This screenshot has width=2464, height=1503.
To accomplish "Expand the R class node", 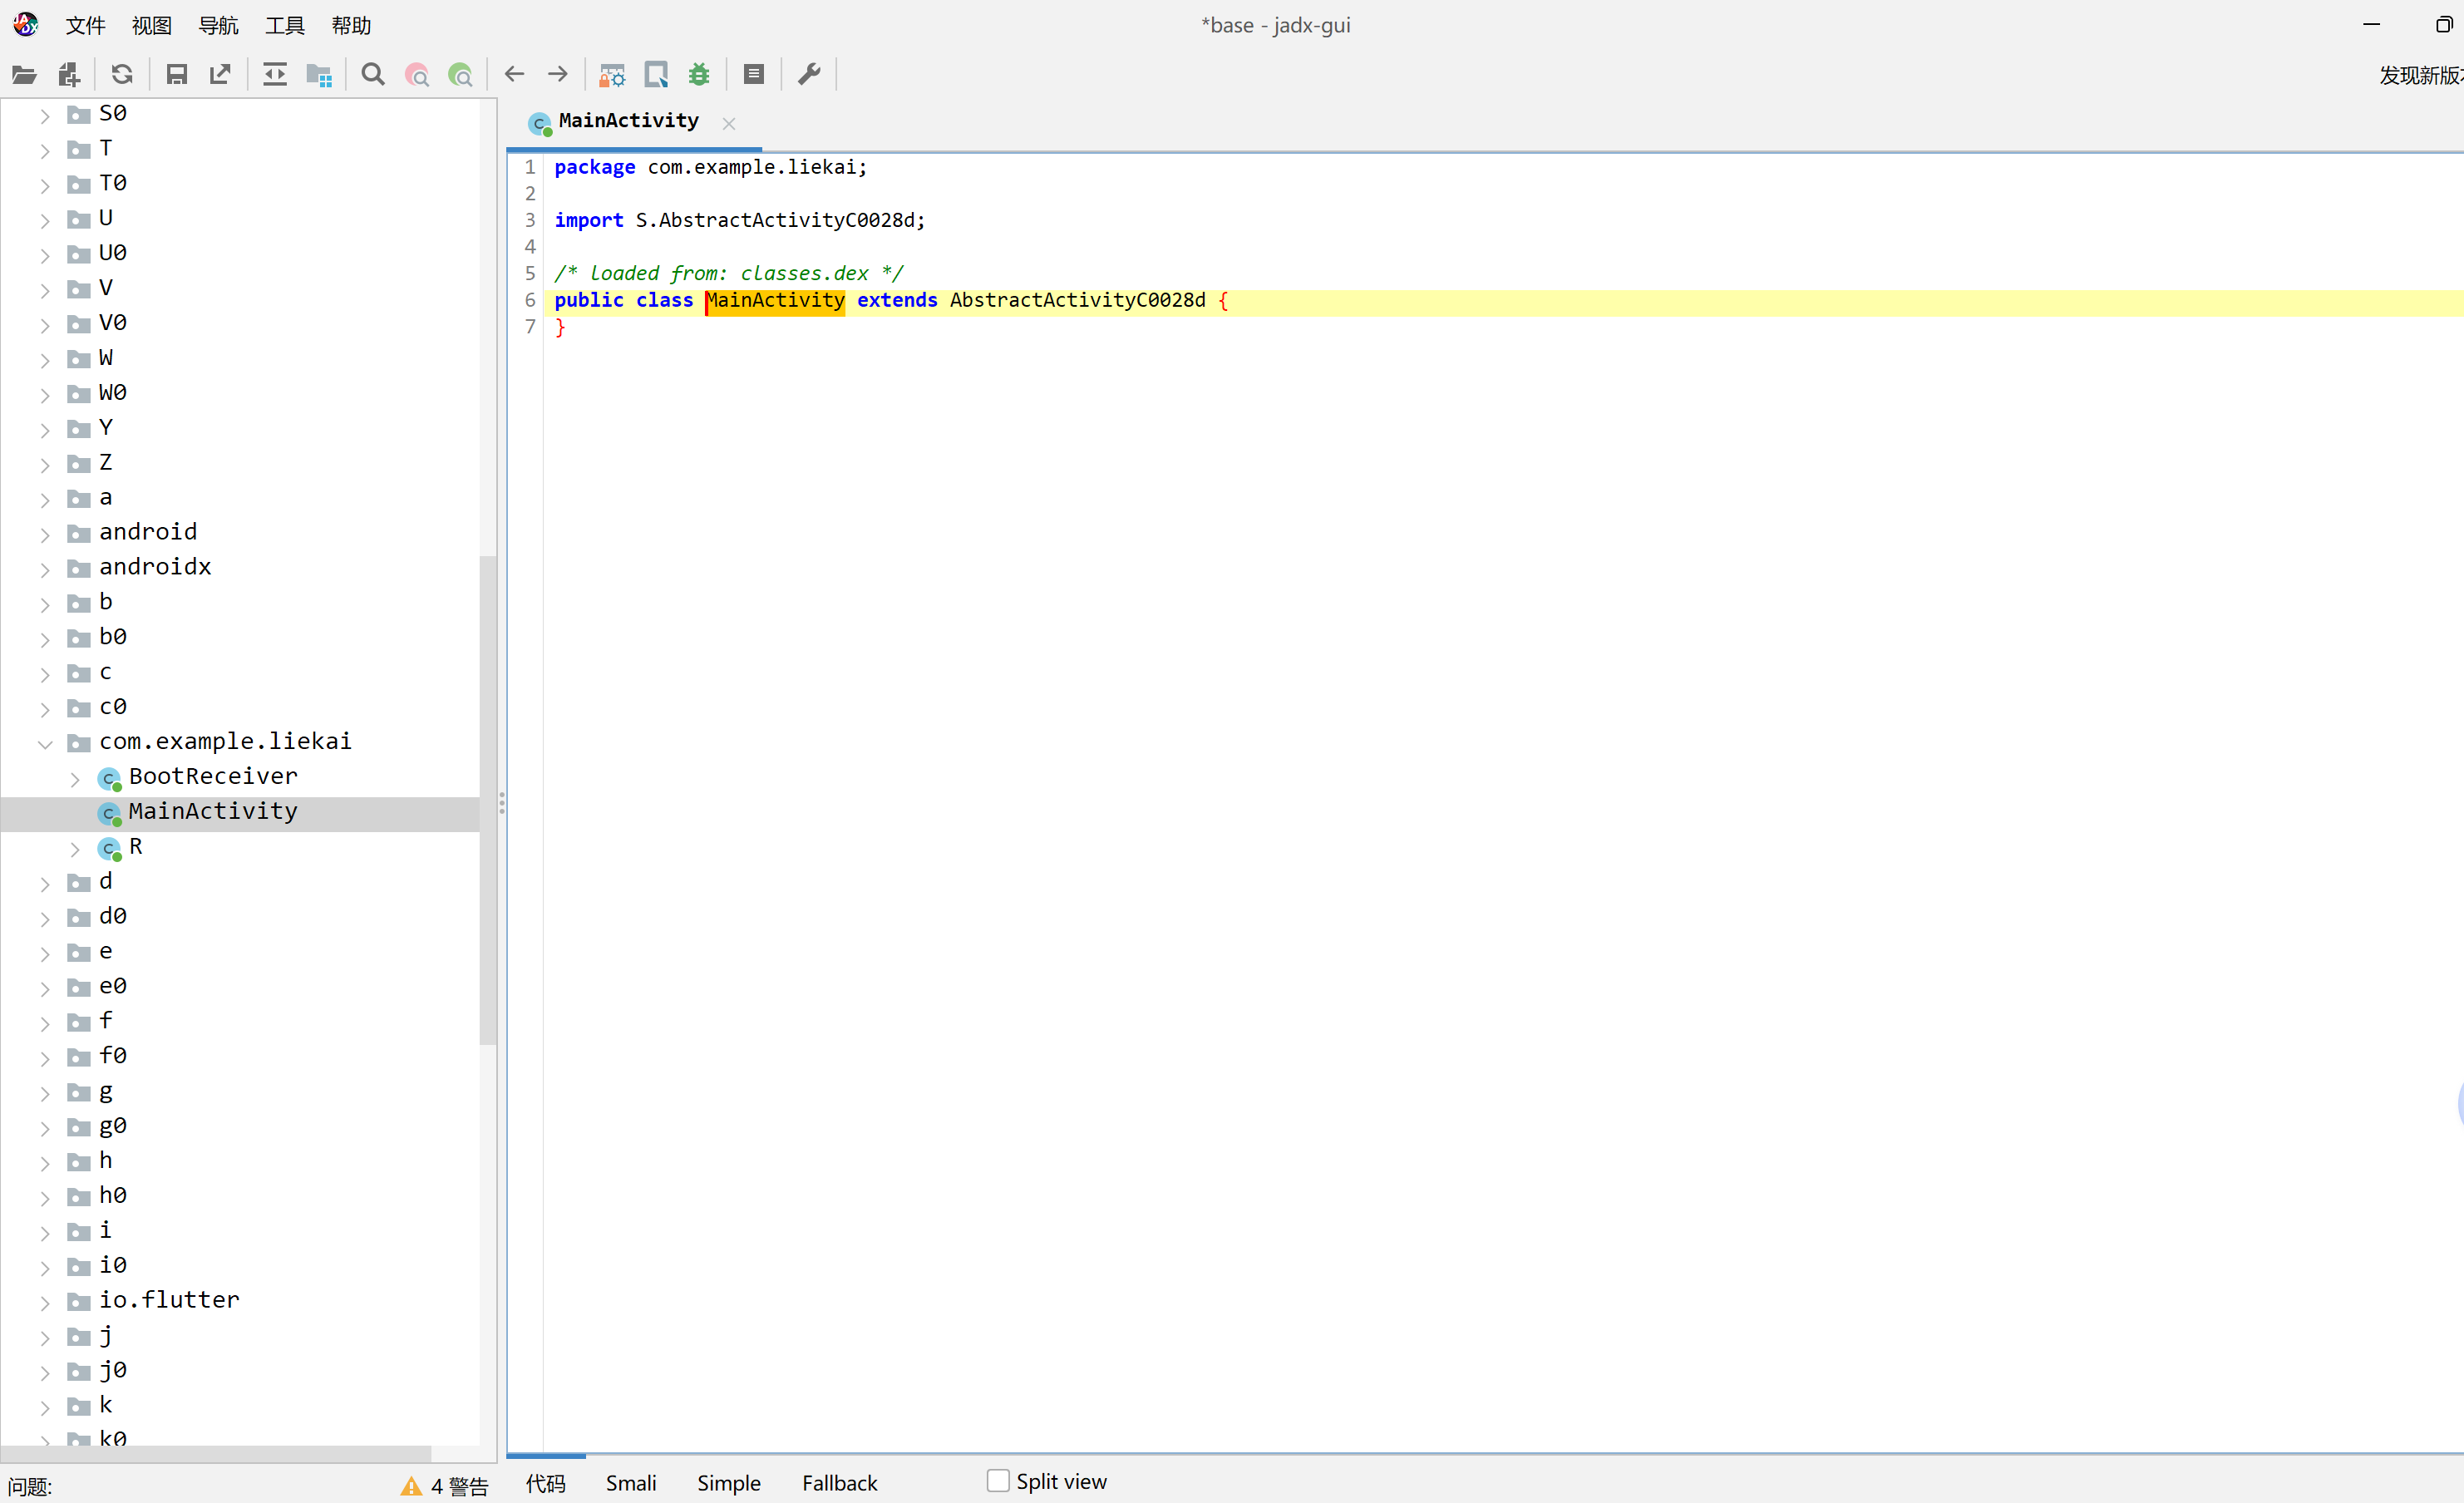I will pyautogui.click(x=75, y=848).
